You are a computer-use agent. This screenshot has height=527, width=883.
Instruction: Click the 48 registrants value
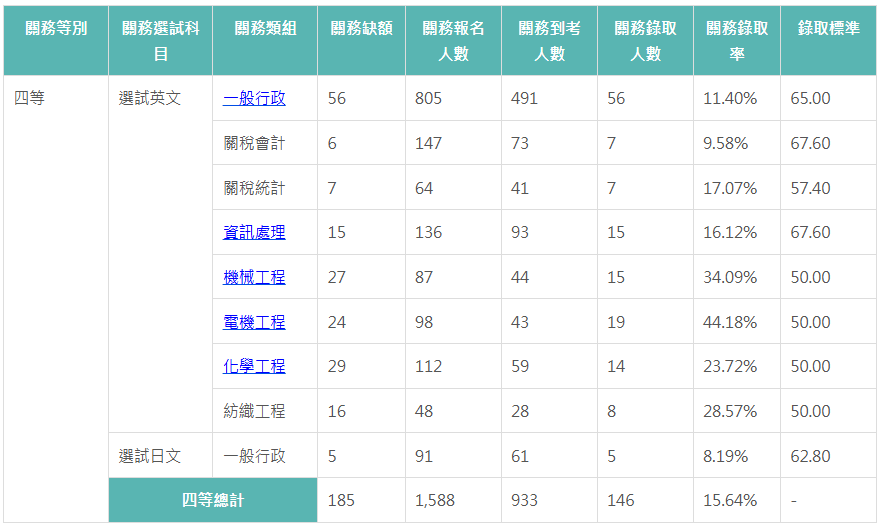(424, 411)
